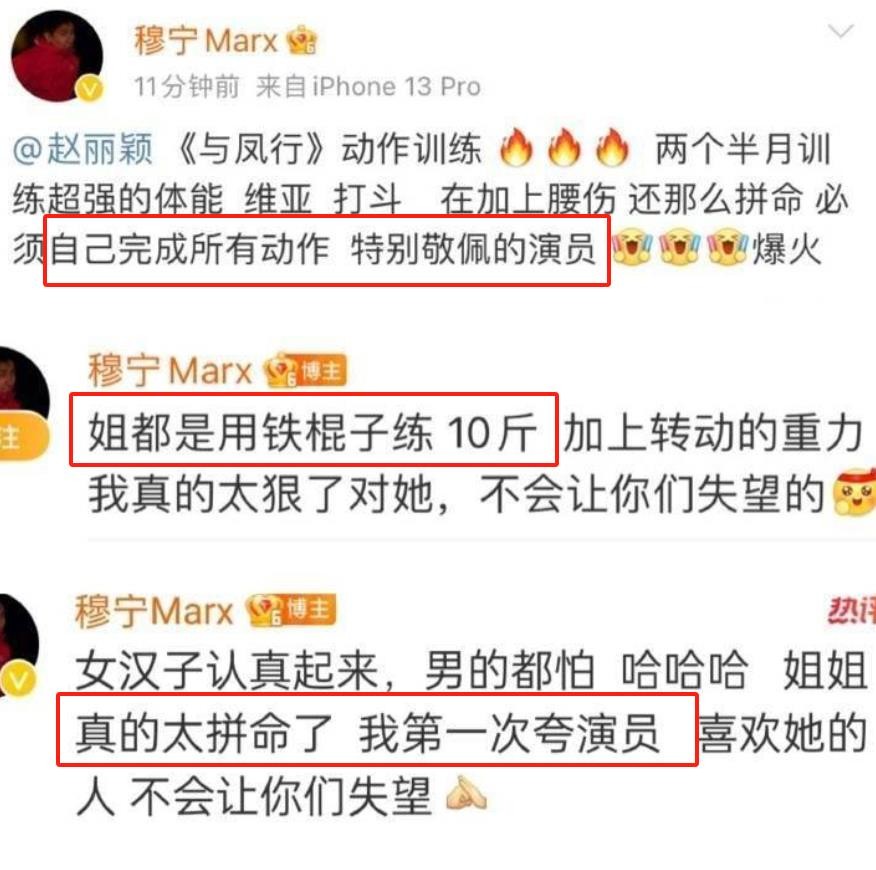
Task: Open the @赵丽颖 mention link
Action: point(83,150)
